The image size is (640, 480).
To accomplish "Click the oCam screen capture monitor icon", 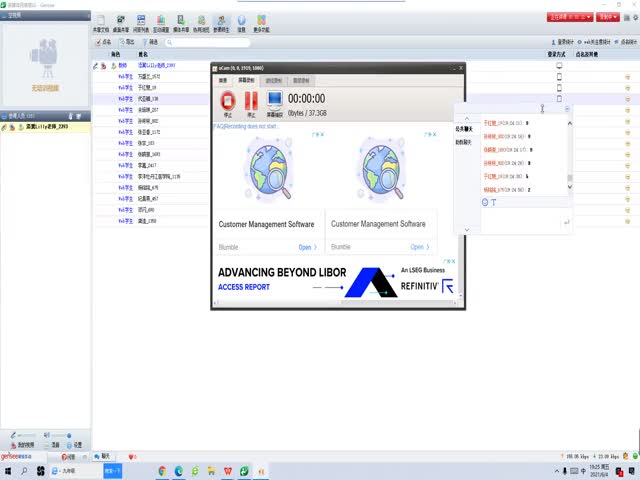I will tap(274, 101).
